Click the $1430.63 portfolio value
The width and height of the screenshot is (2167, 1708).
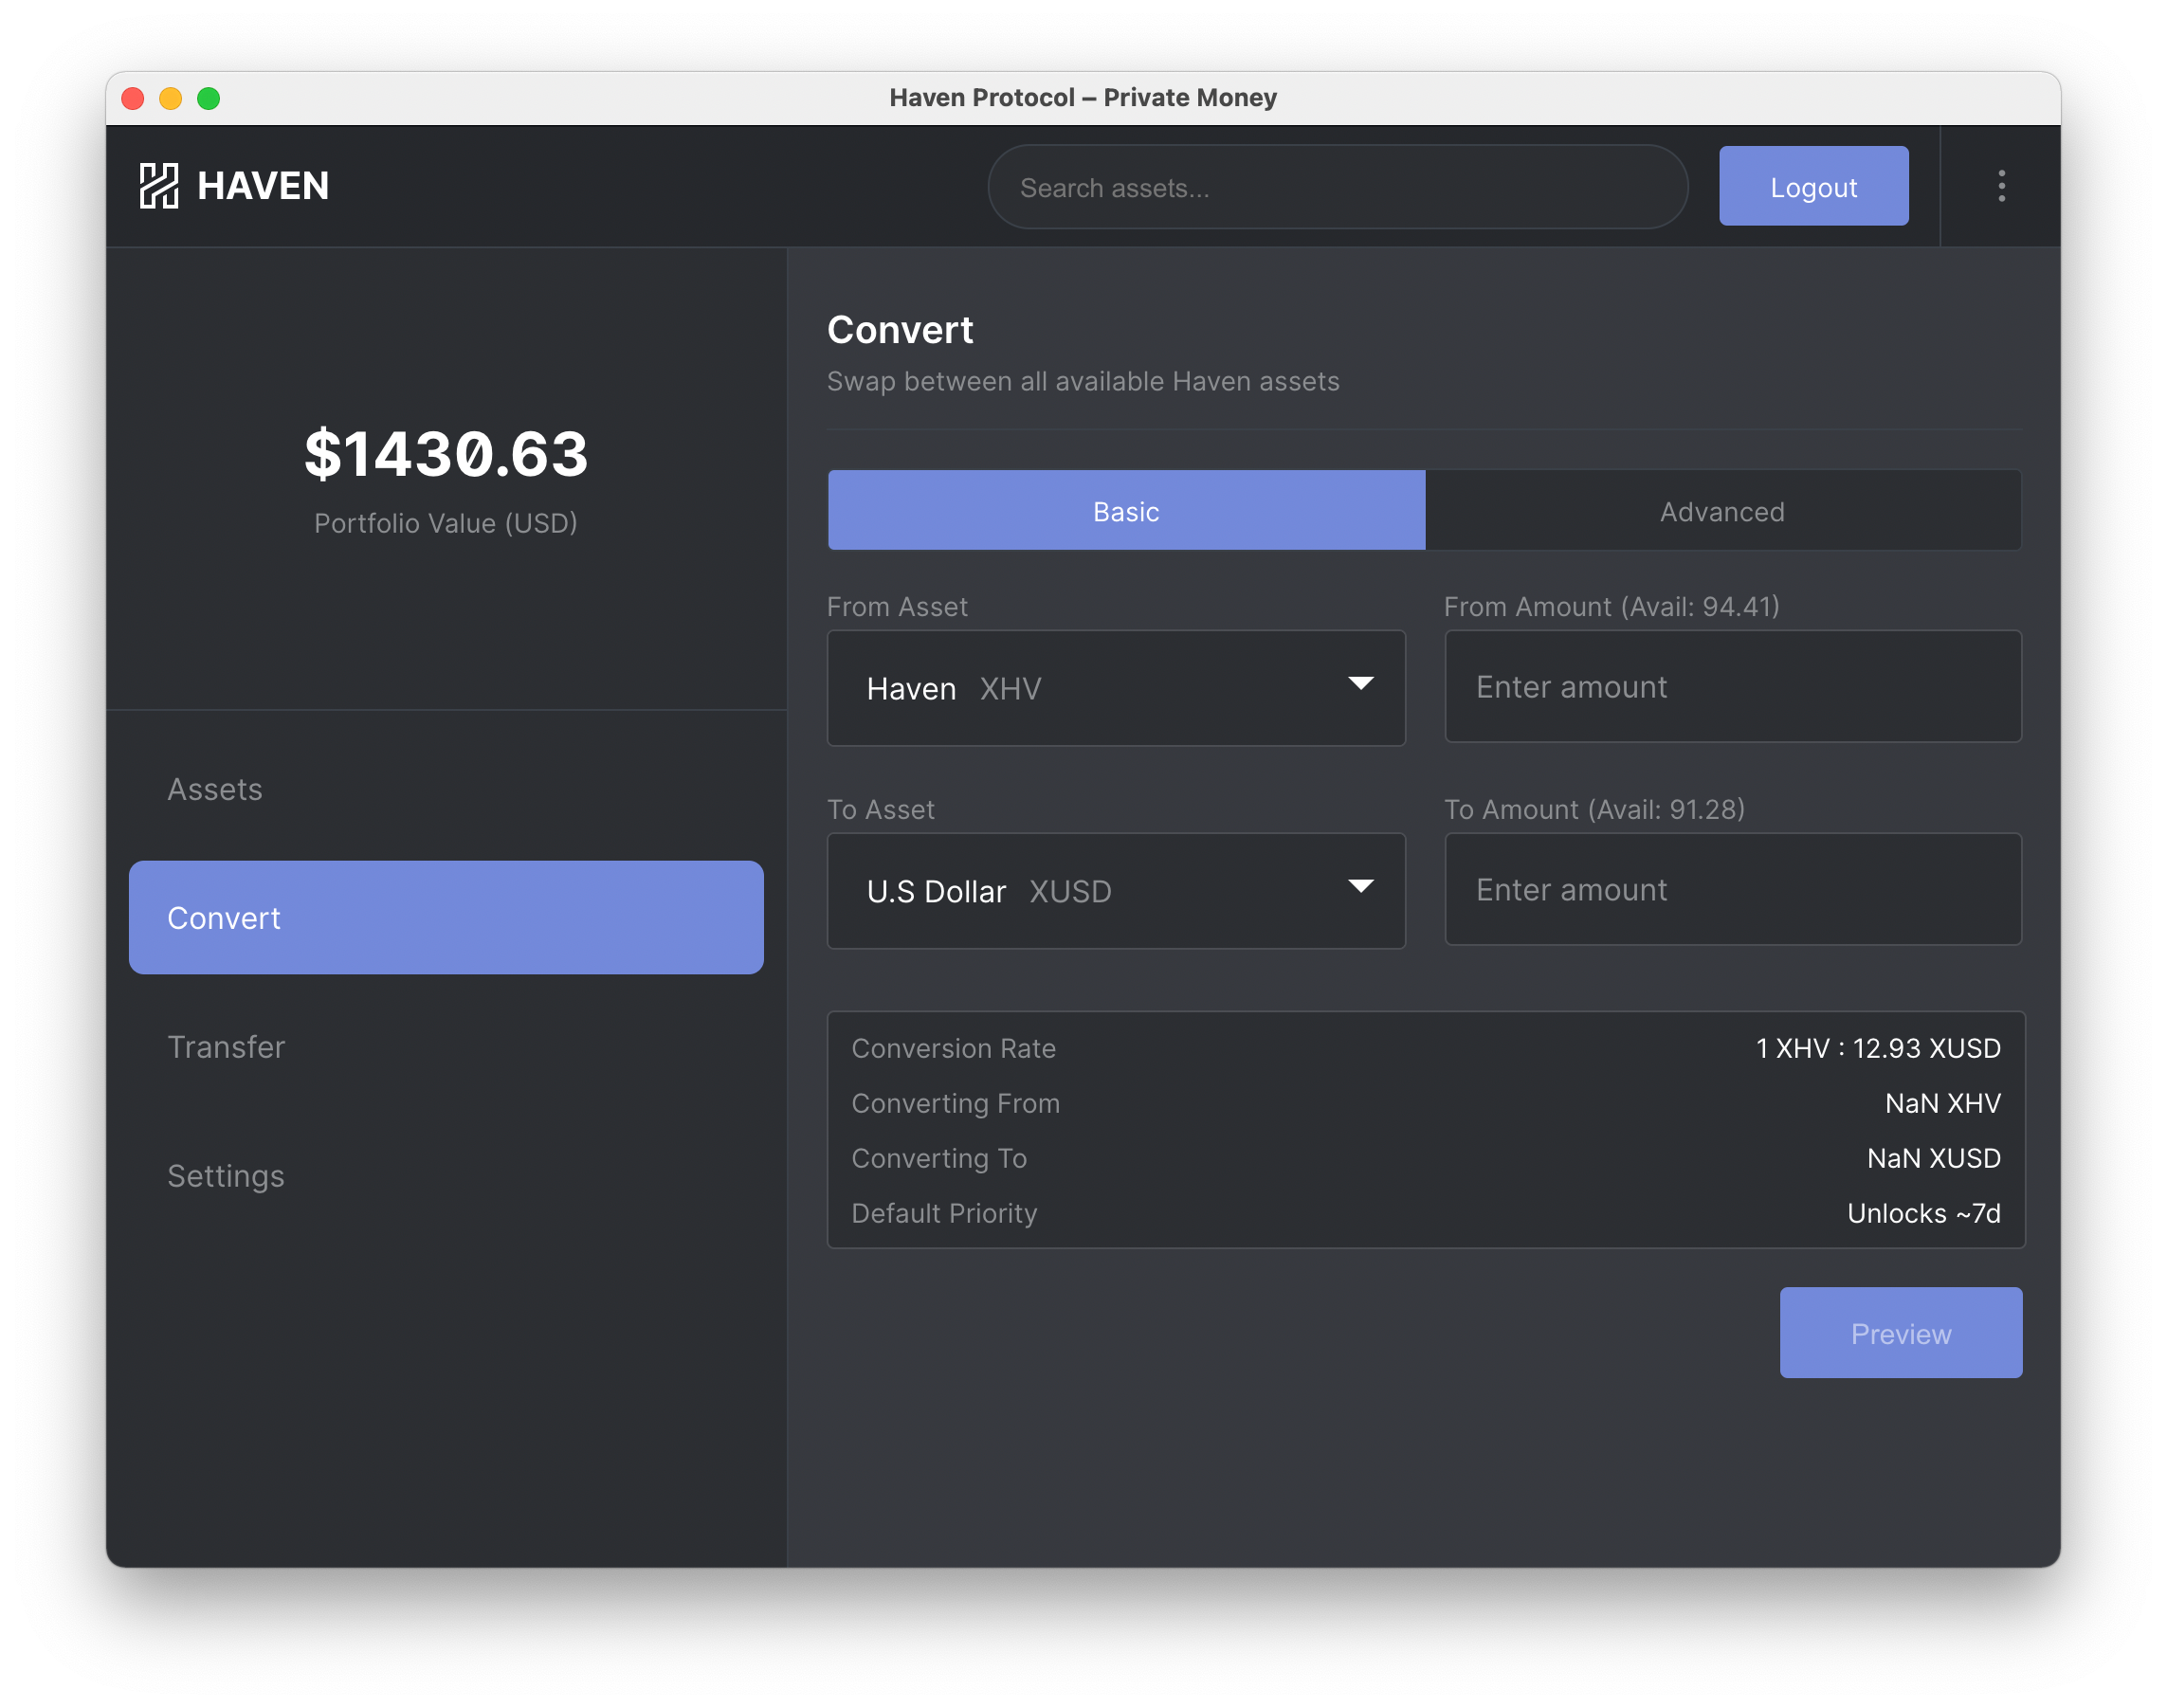[x=446, y=454]
